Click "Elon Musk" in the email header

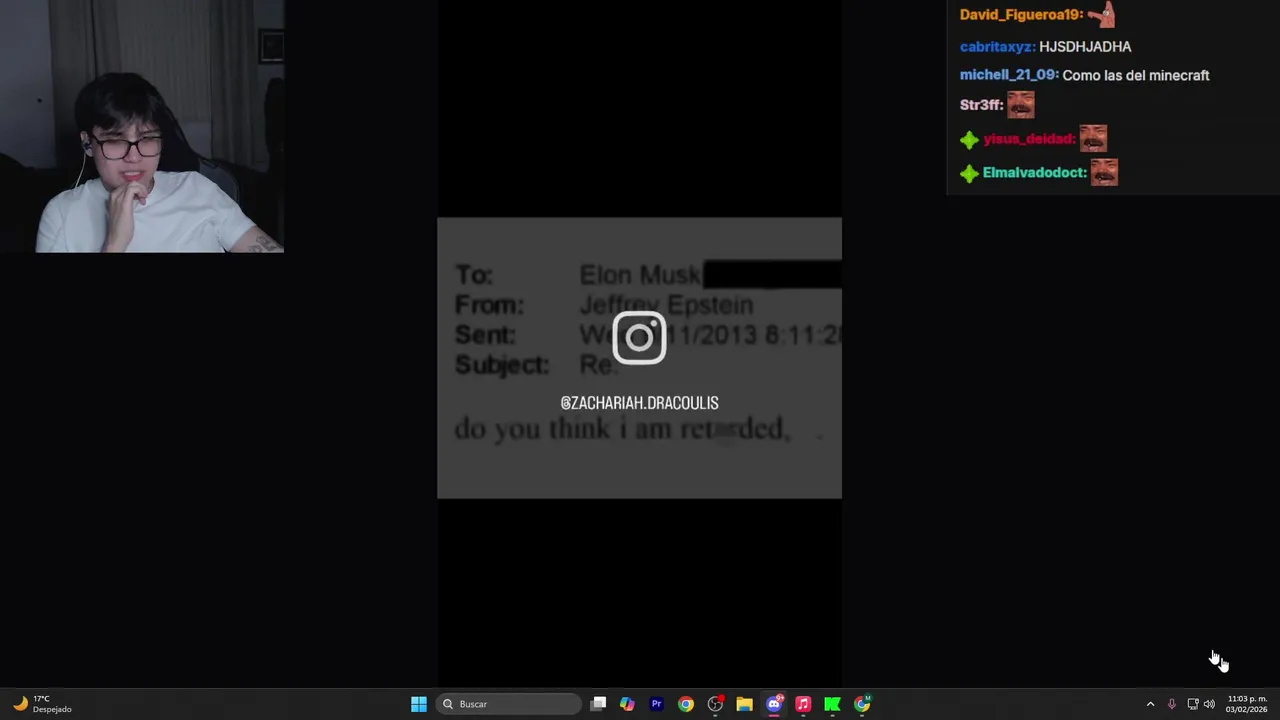640,274
